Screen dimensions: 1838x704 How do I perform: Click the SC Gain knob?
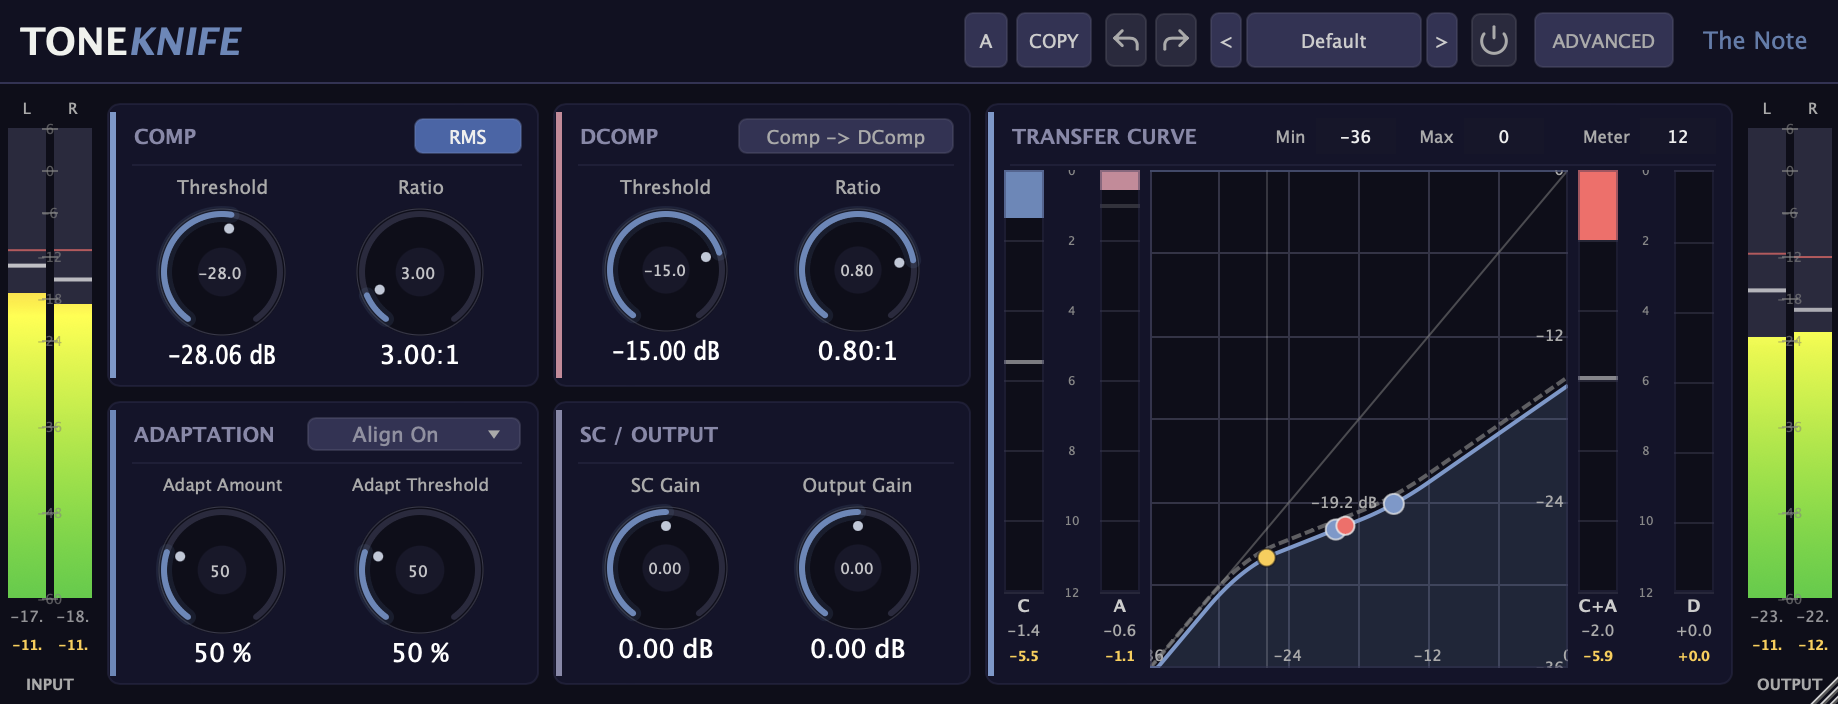pos(666,568)
